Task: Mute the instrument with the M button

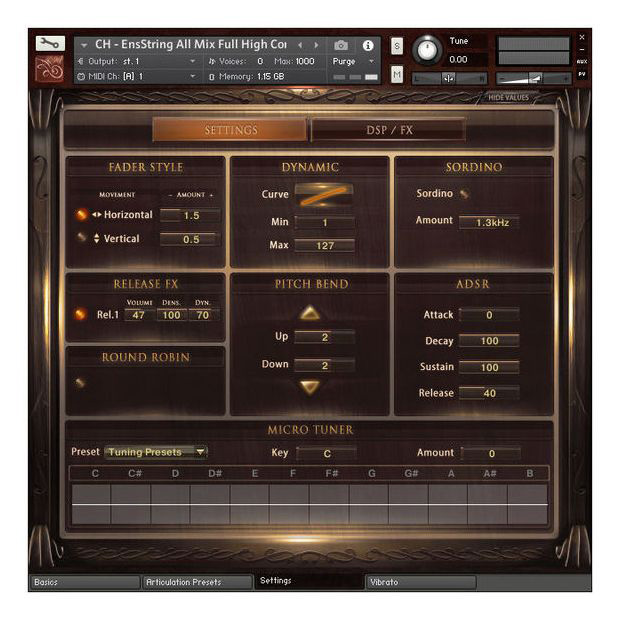Action: click(397, 74)
